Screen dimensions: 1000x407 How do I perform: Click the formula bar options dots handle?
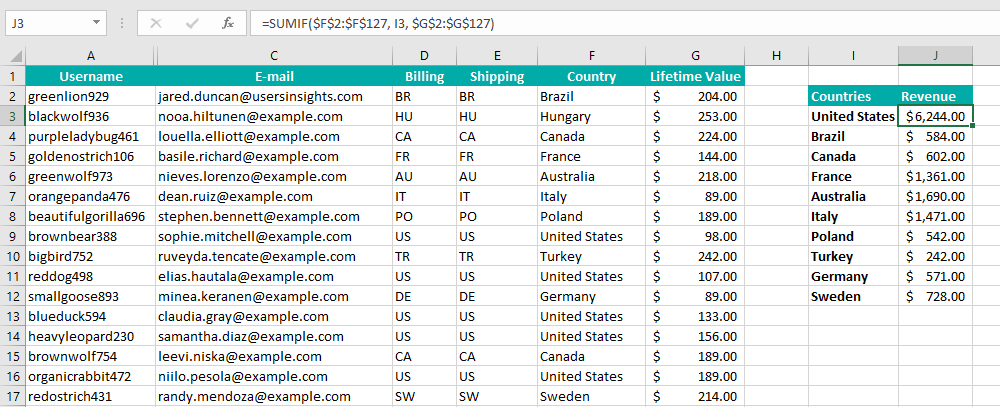122,24
